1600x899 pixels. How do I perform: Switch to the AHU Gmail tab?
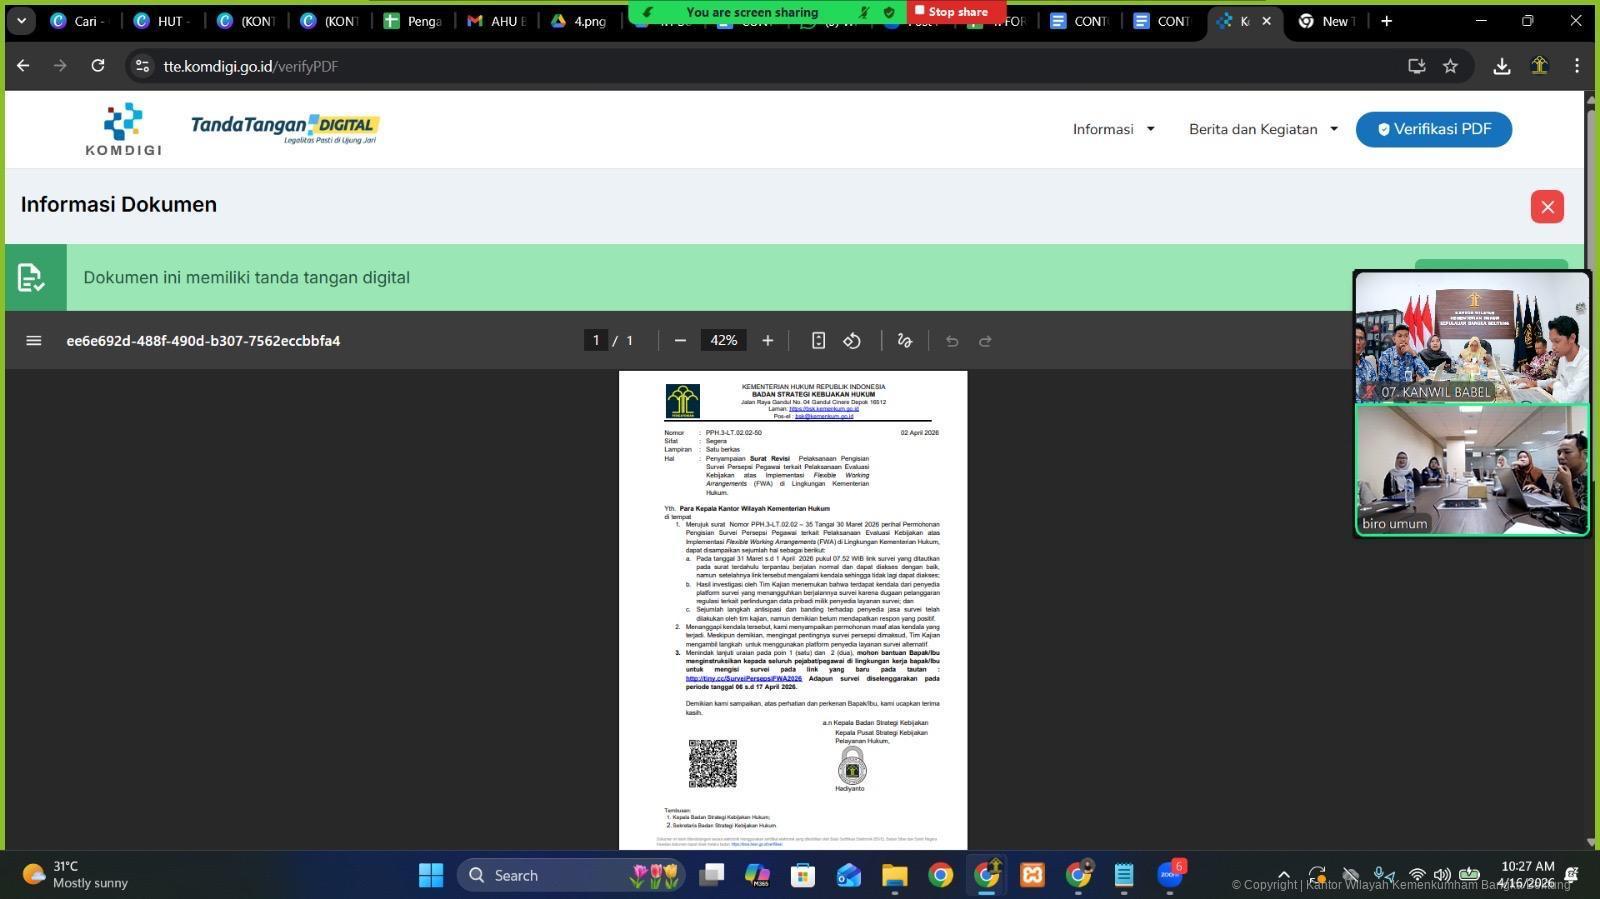click(497, 21)
